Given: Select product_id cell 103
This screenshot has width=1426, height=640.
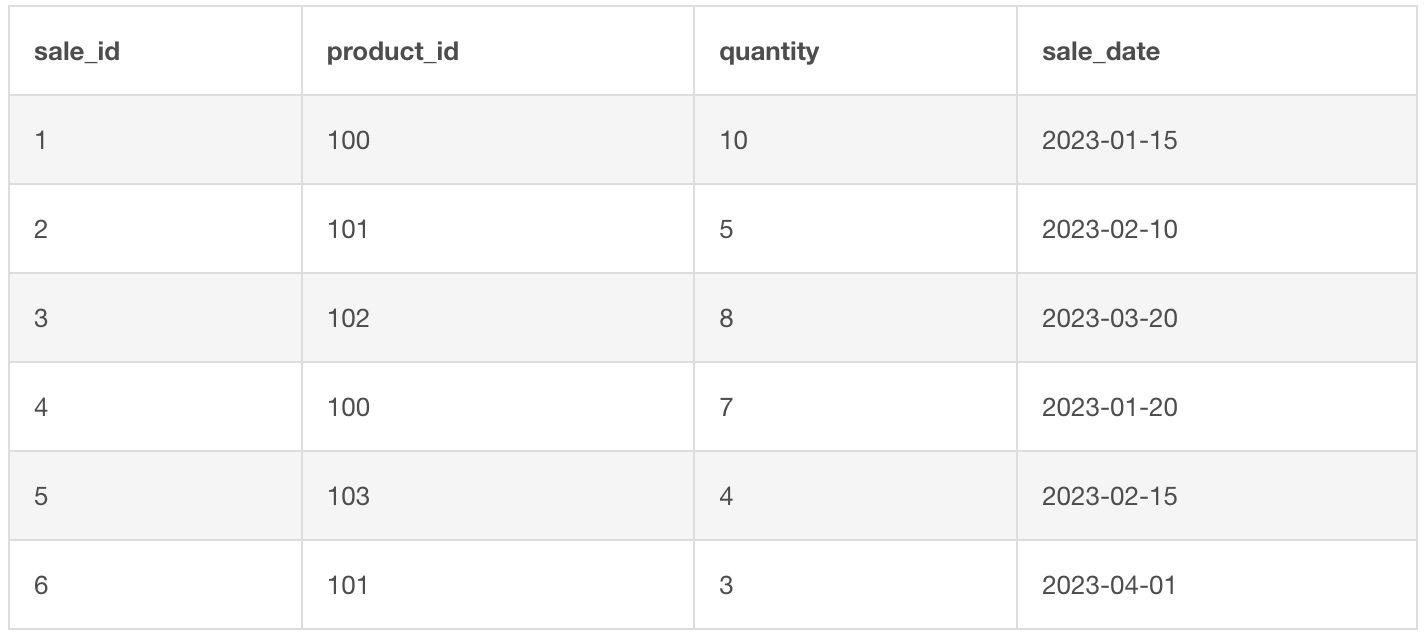Looking at the screenshot, I should click(348, 497).
